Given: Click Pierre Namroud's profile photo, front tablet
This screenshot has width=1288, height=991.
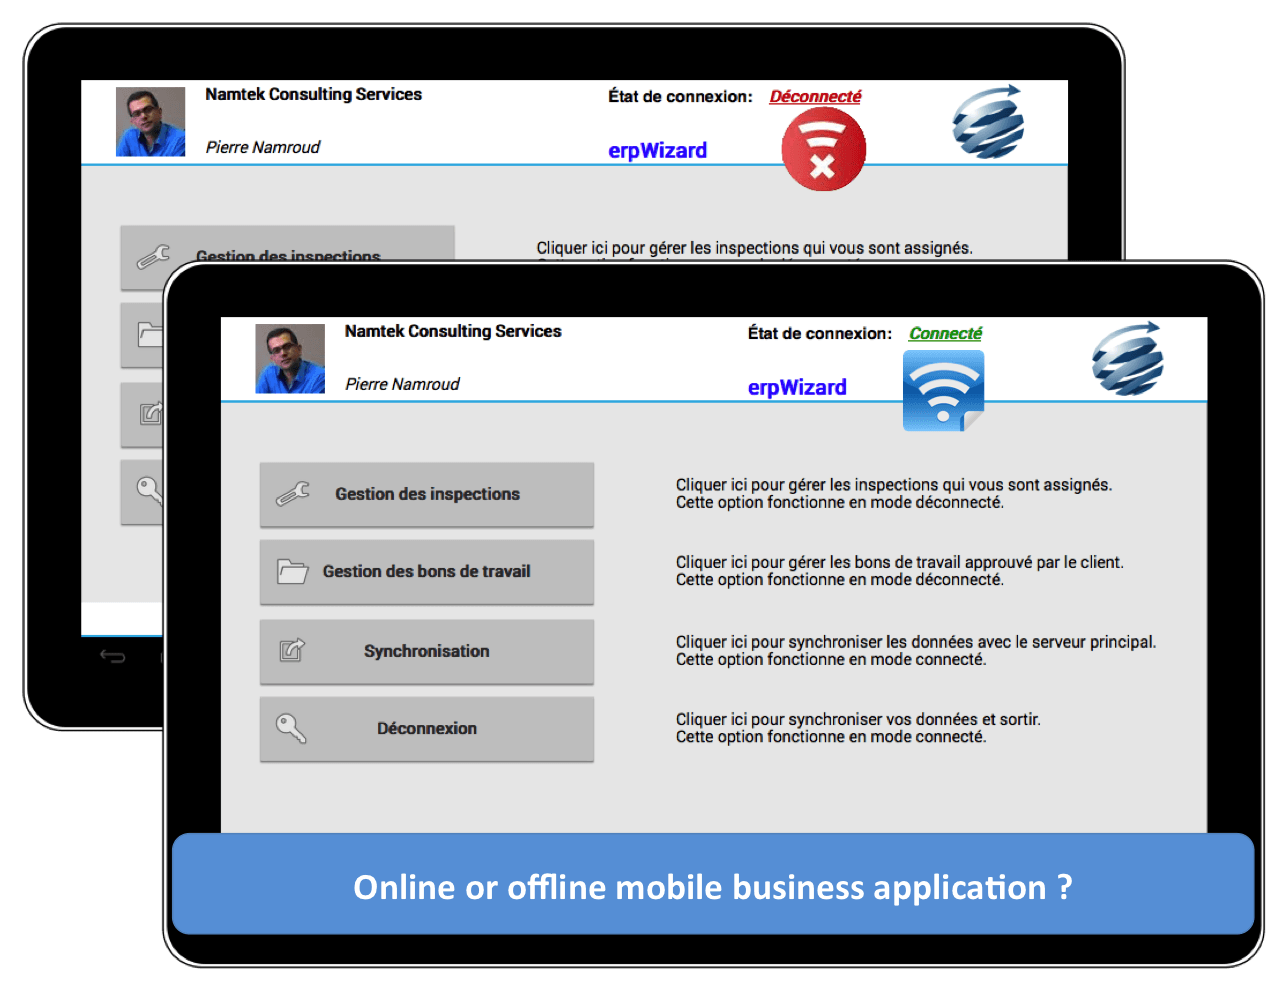Looking at the screenshot, I should pyautogui.click(x=290, y=358).
